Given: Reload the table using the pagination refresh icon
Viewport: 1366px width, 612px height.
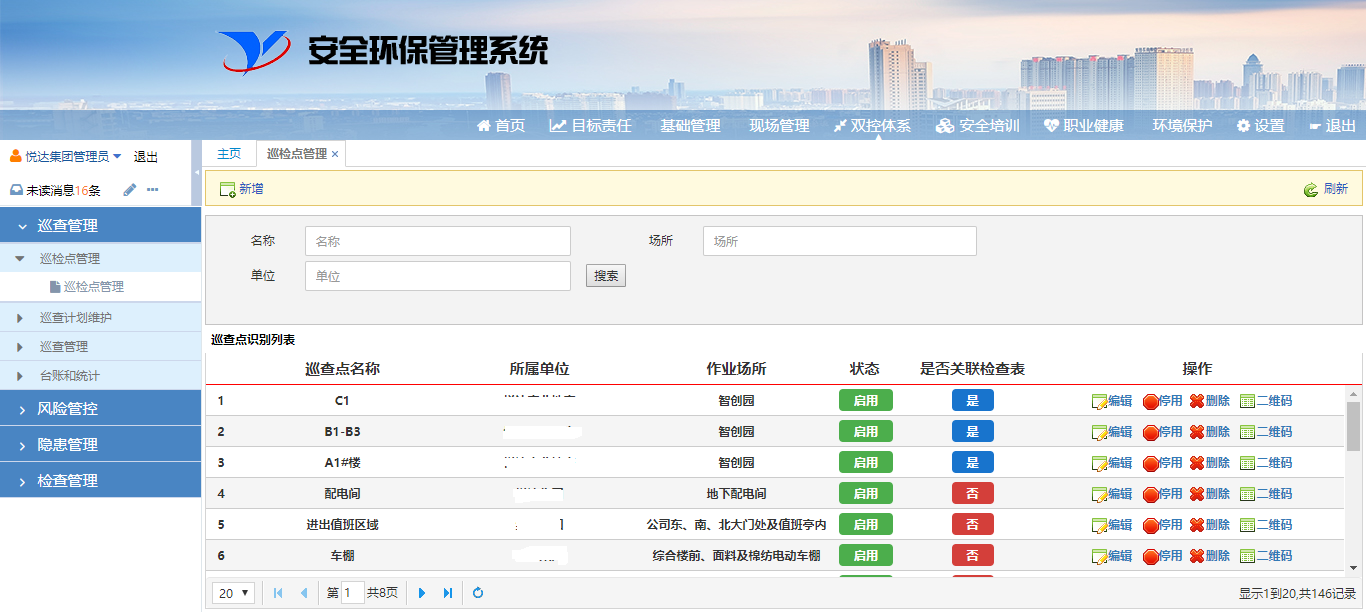Looking at the screenshot, I should click(x=478, y=593).
